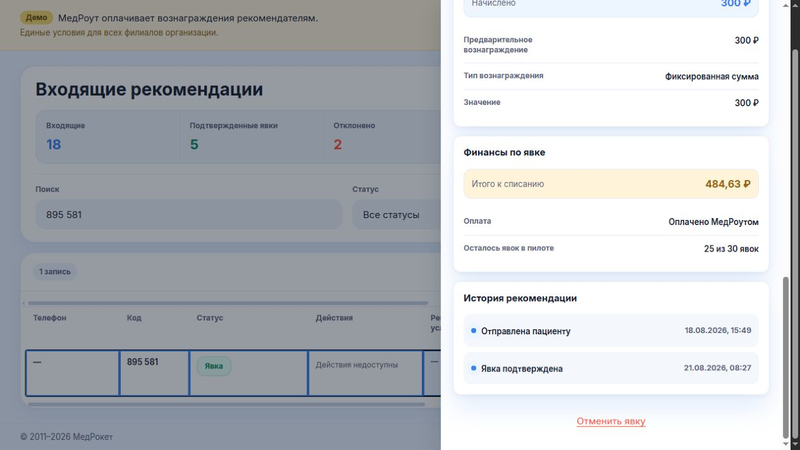Click the 'Явка подтверждена' history entry
Viewport: 800px width, 450px height.
point(611,368)
